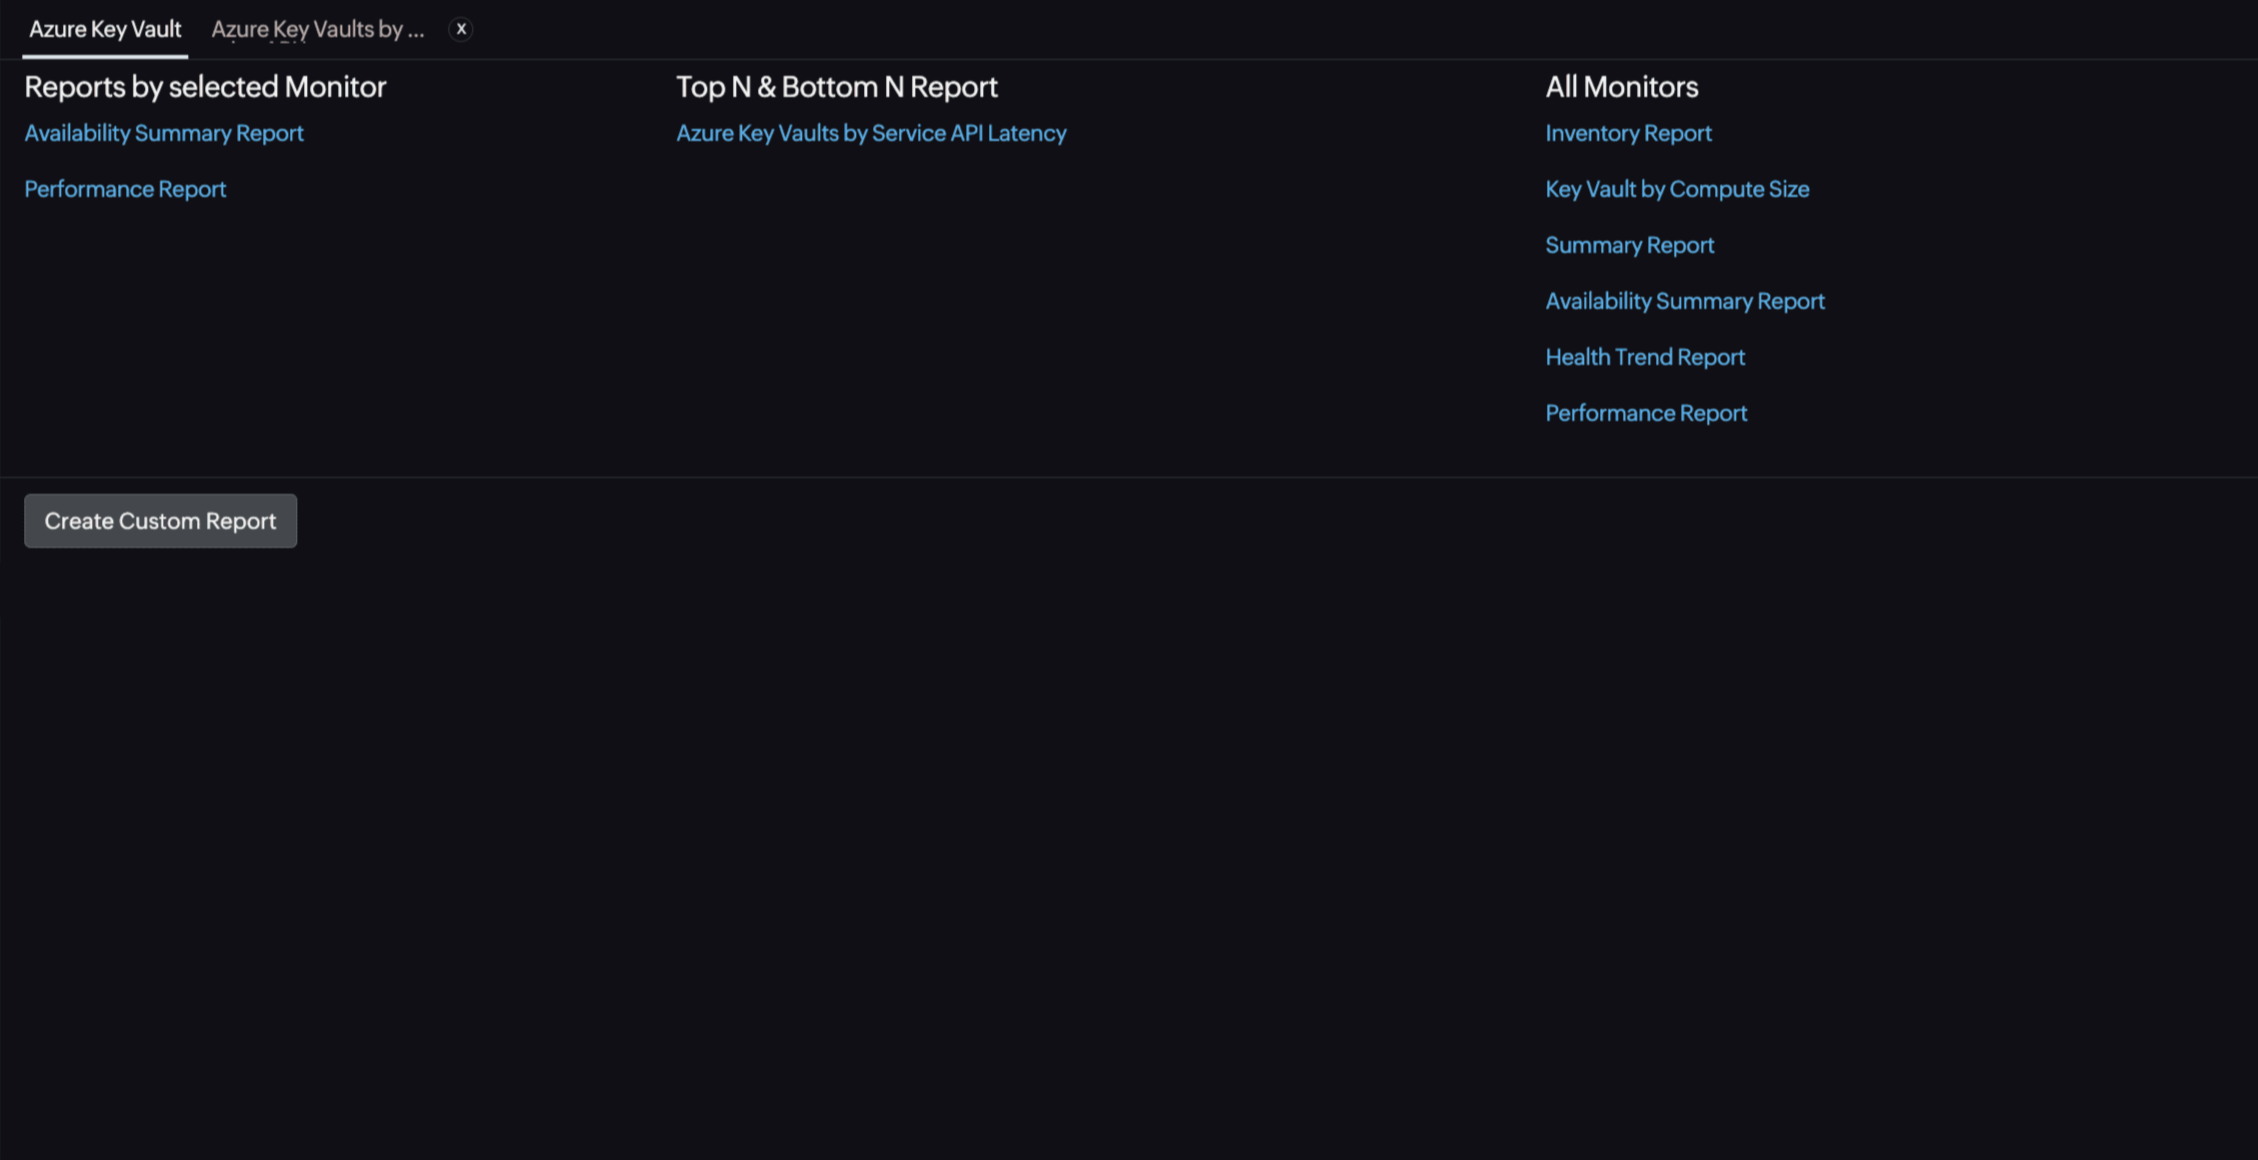View the compute size breakdown for Key Vaults
Screen dimensions: 2258x1160
tap(1677, 188)
